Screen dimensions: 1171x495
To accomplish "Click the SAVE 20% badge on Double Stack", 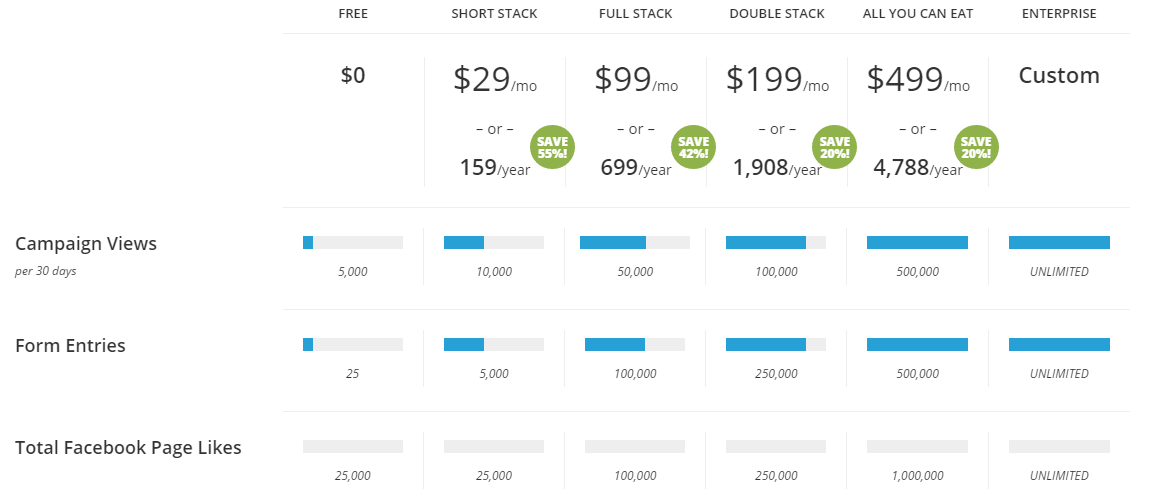I will coord(835,147).
